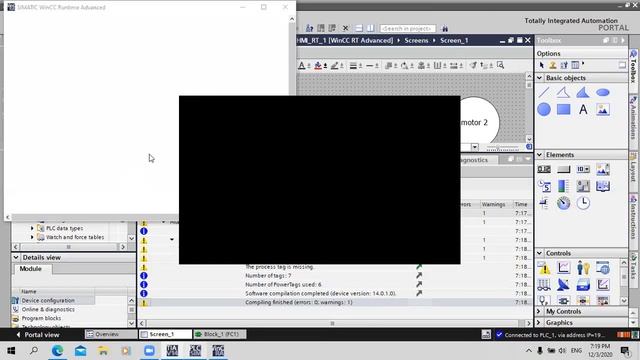Image resolution: width=640 pixels, height=360 pixels.
Task: Select the Polygon basic object
Action: click(583, 92)
